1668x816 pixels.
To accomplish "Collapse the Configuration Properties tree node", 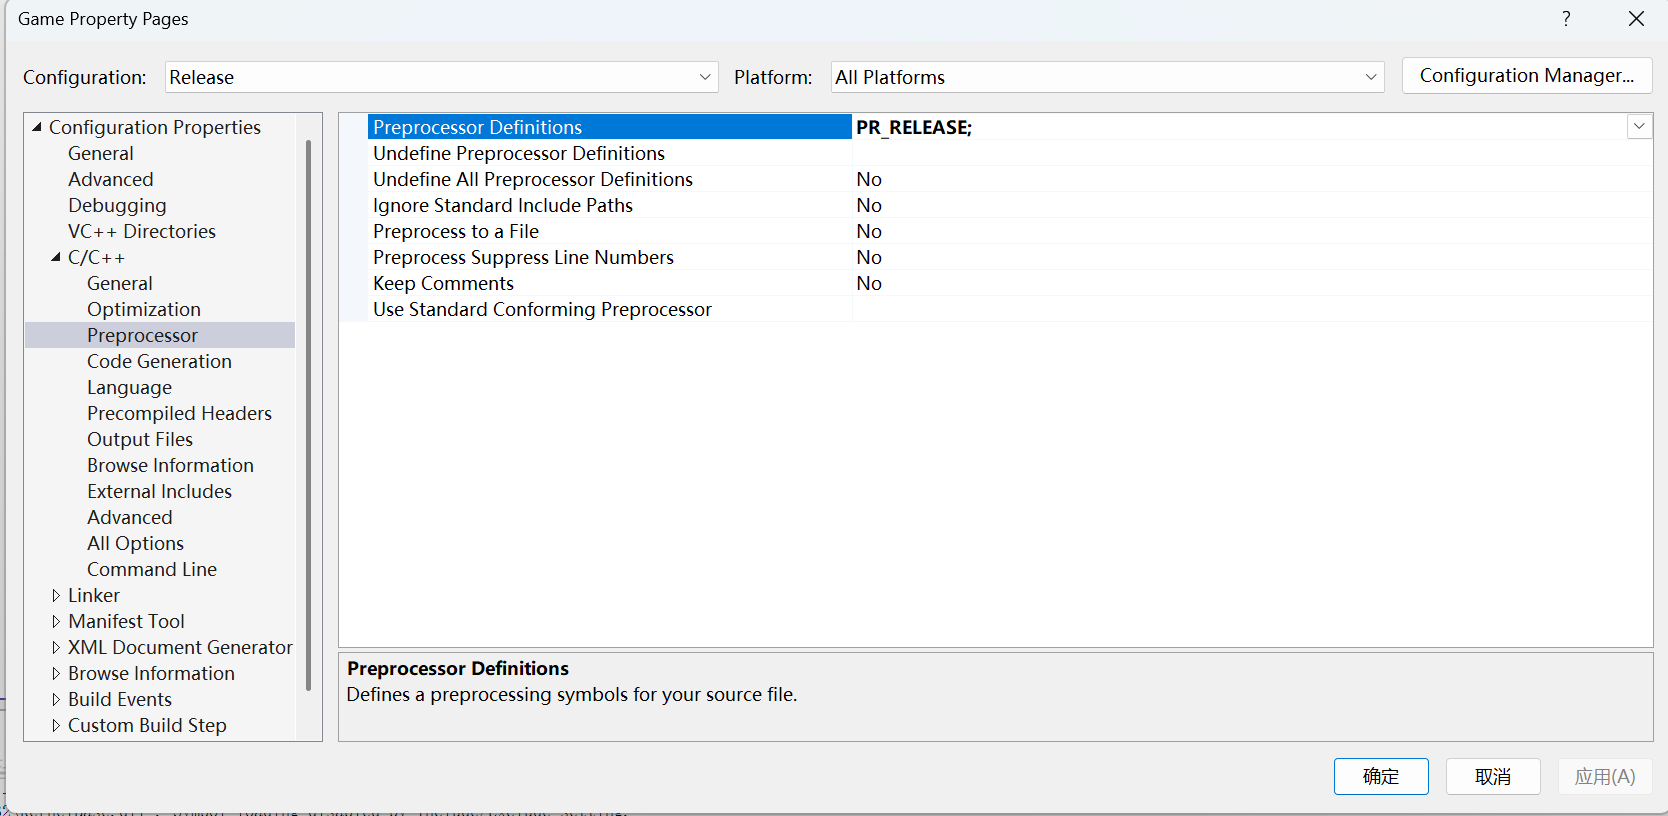I will click(x=37, y=127).
